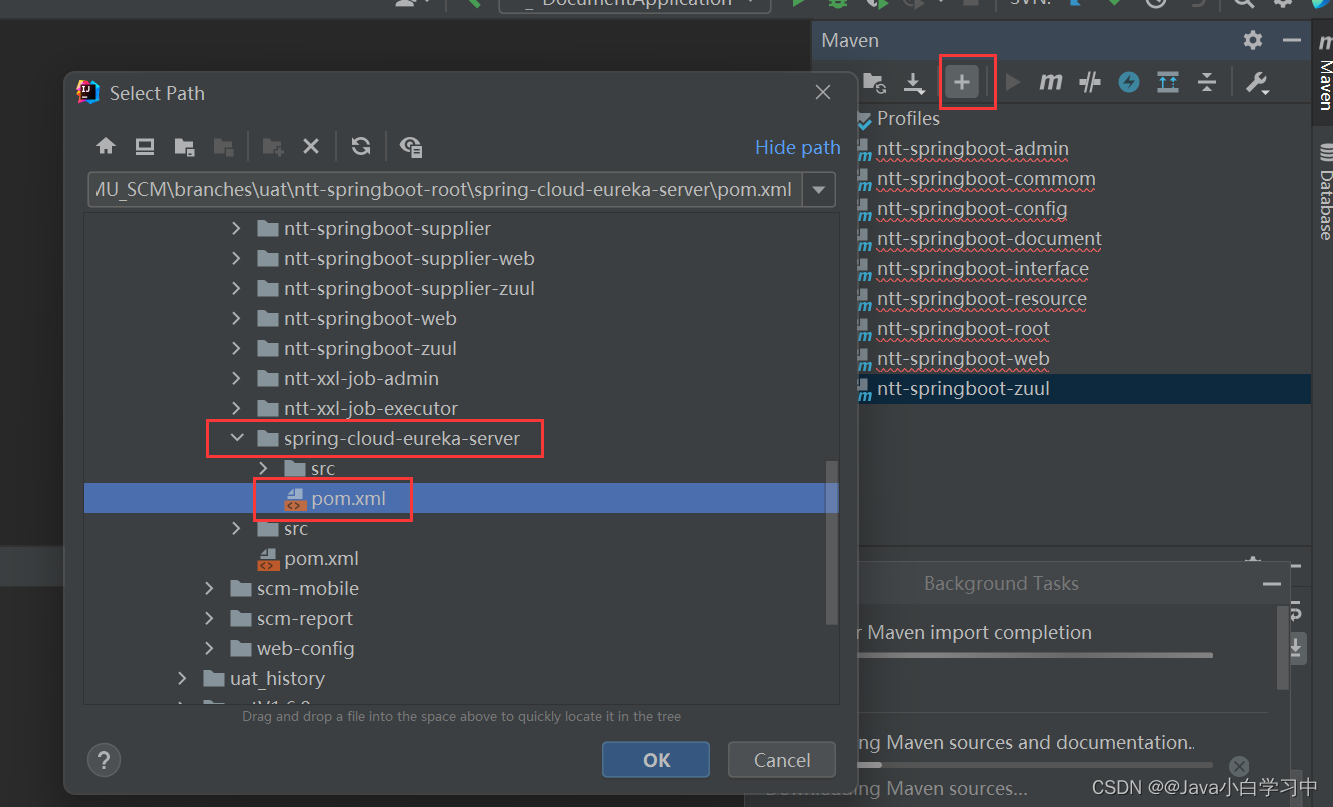Screen dimensions: 1333x807
Task: Open Maven settings wrench icon
Action: (x=1257, y=82)
